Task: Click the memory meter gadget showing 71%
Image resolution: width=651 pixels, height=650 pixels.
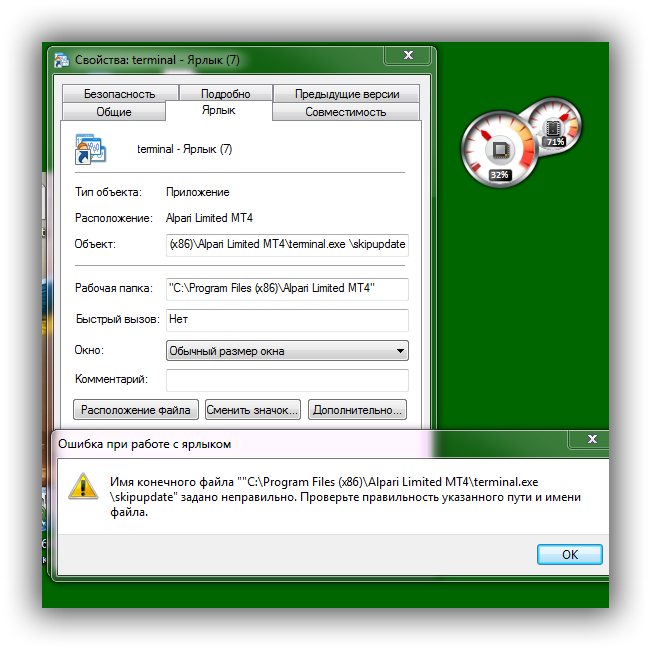Action: (553, 126)
